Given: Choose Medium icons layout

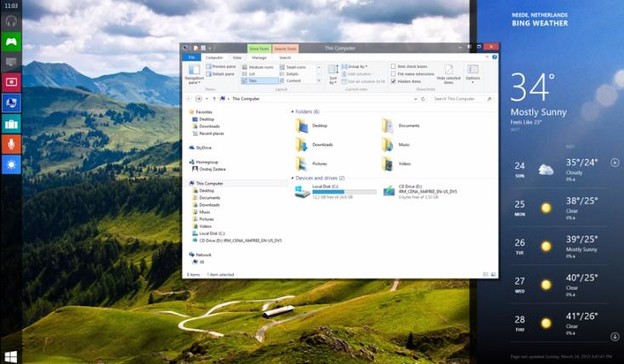Looking at the screenshot, I should tap(258, 67).
